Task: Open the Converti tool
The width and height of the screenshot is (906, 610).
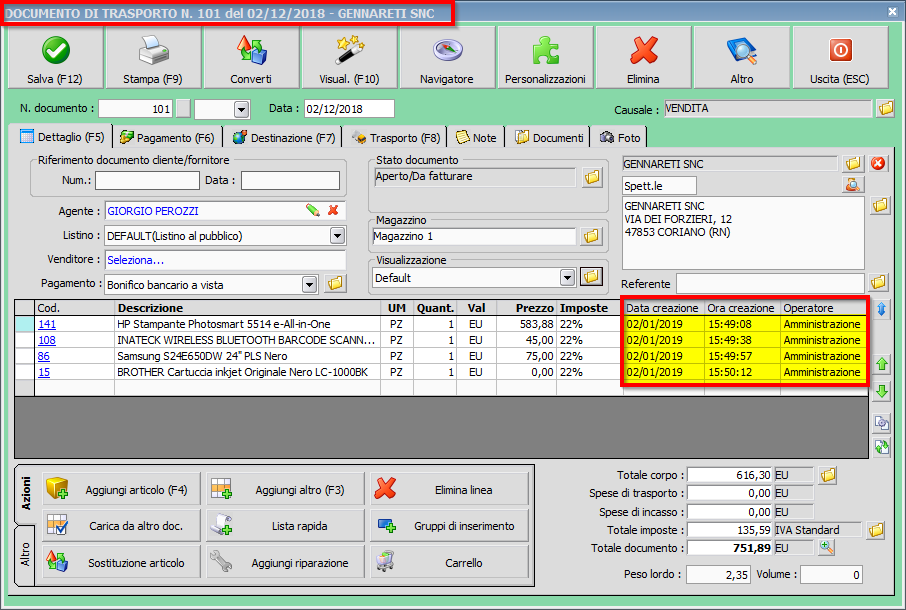Action: click(251, 58)
